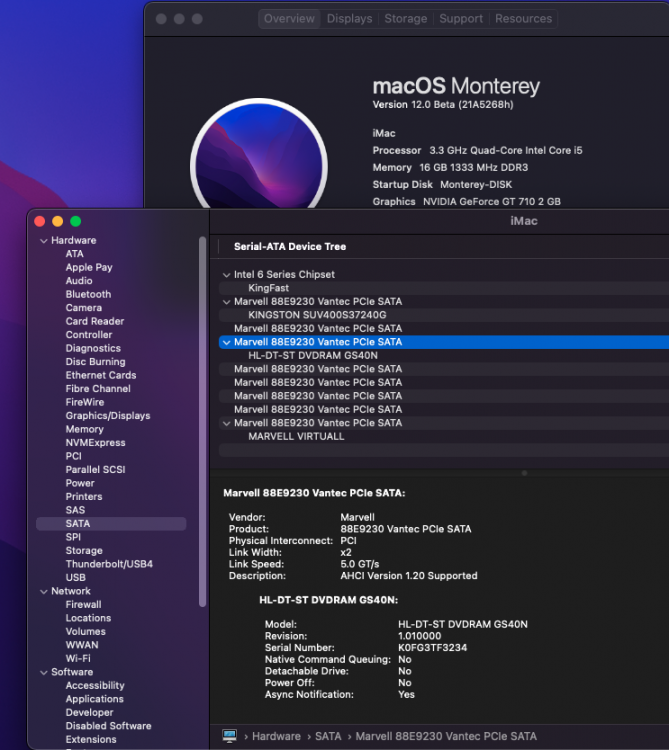
Task: Select Ethernet Cards entry
Action: (101, 375)
